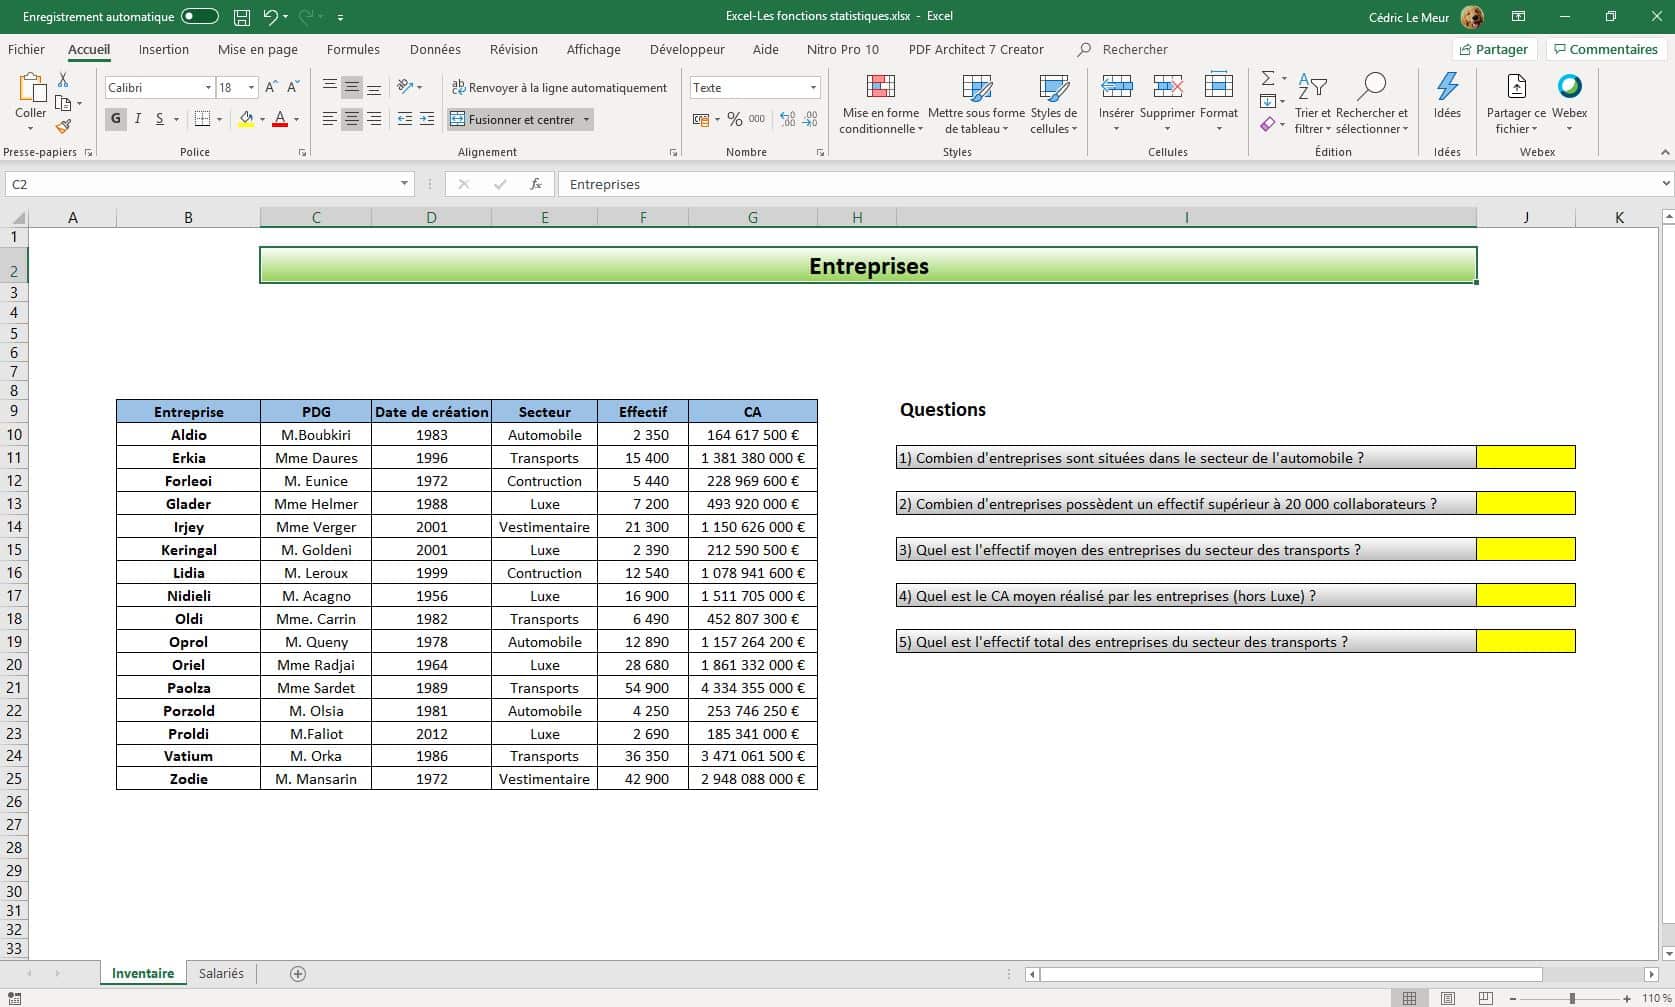Click the increase decimal icon
1675x1007 pixels.
788,119
